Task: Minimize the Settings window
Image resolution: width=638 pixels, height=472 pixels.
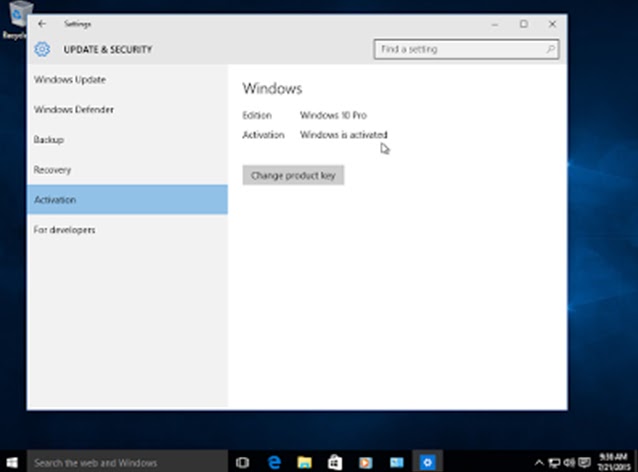Action: pyautogui.click(x=495, y=24)
